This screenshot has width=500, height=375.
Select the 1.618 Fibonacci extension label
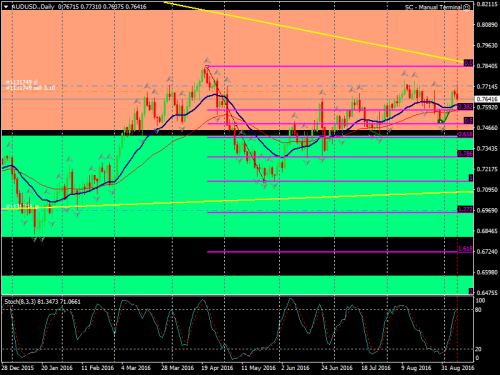click(x=465, y=249)
